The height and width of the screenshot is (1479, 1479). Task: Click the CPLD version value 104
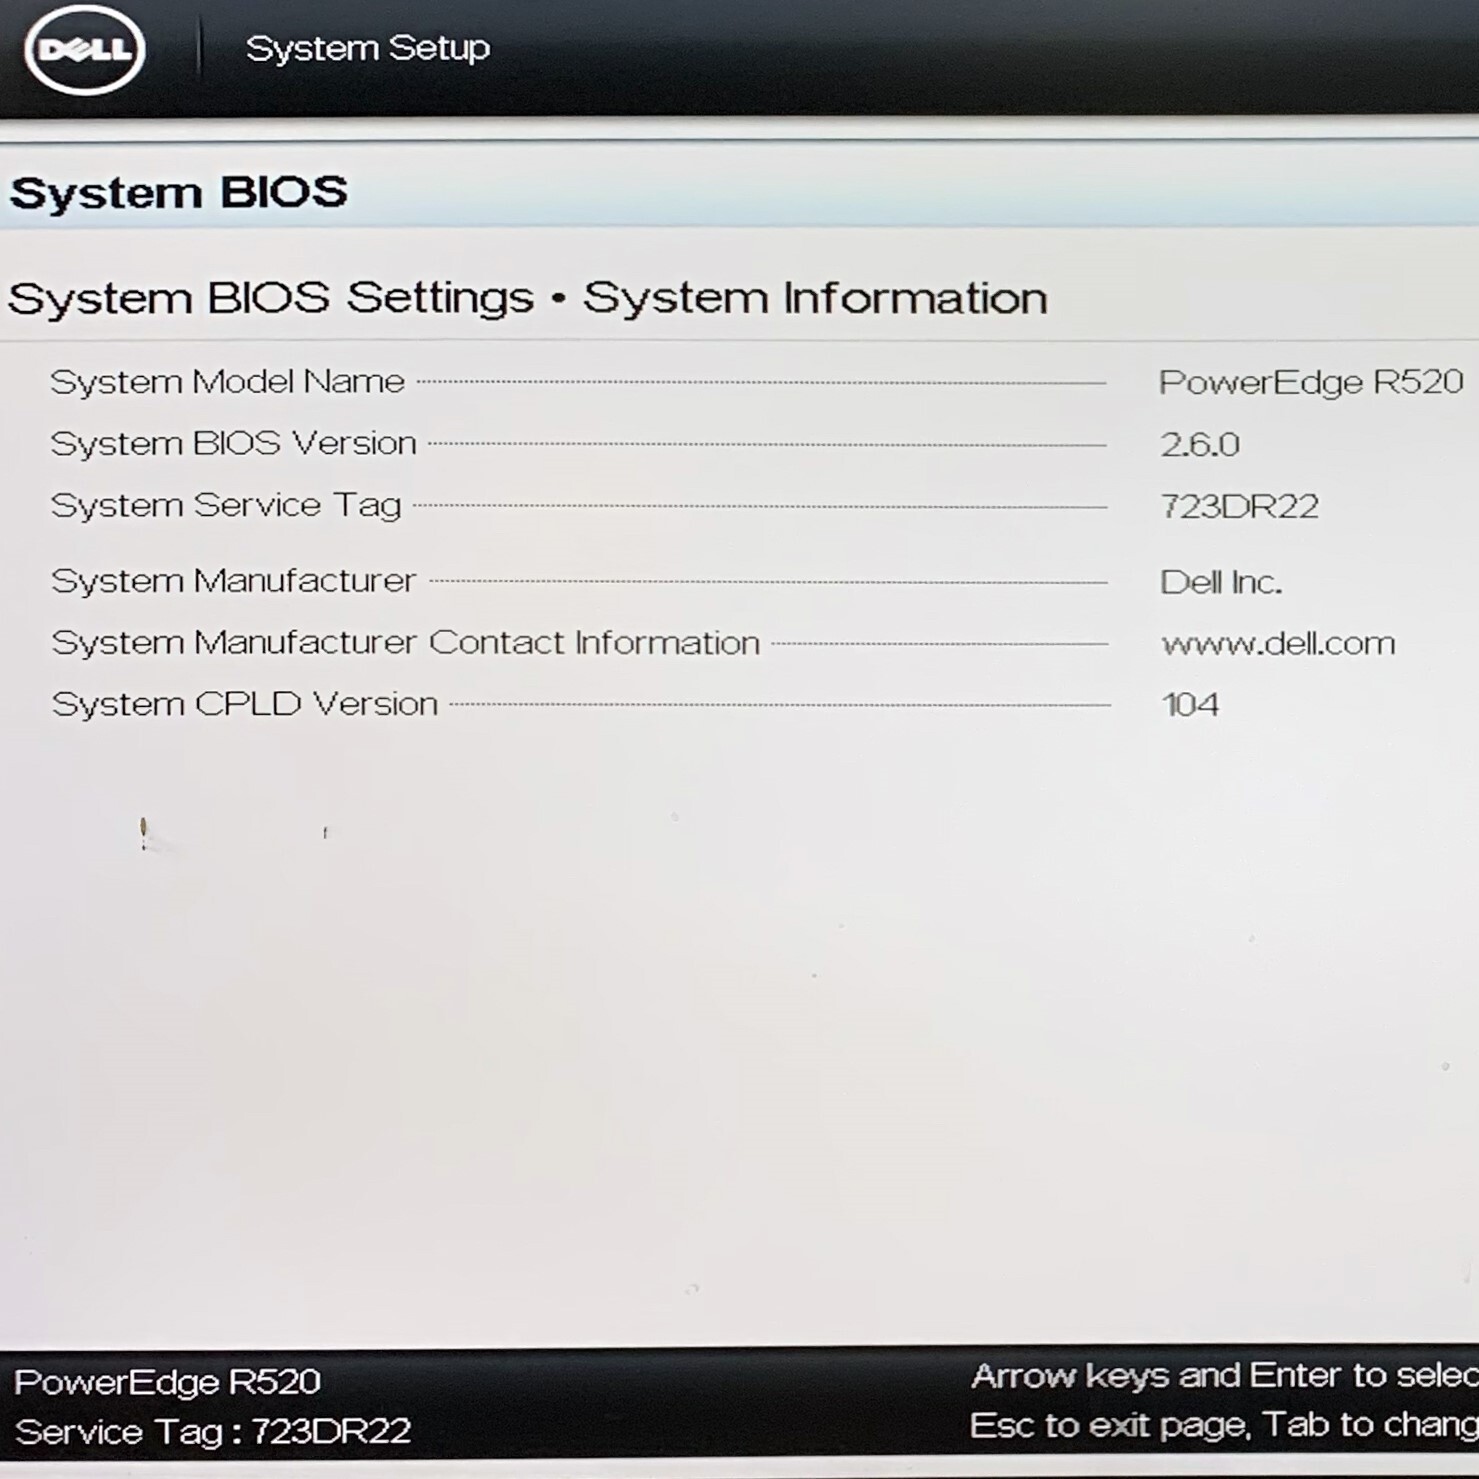[x=1190, y=704]
